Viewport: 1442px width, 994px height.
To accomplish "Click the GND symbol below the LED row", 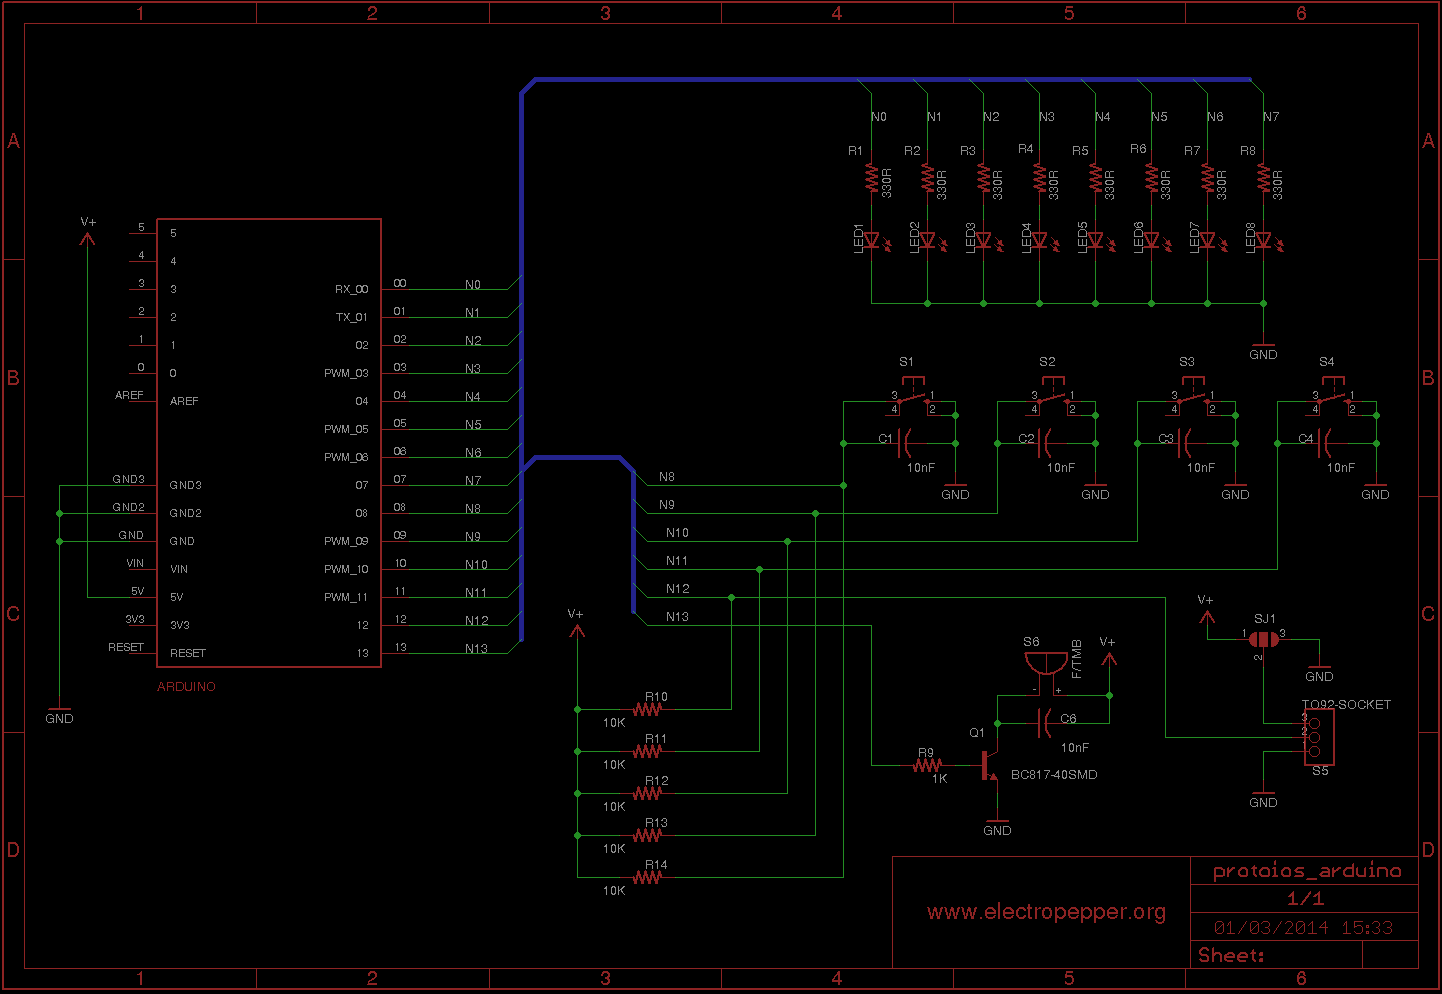I will pyautogui.click(x=1263, y=351).
